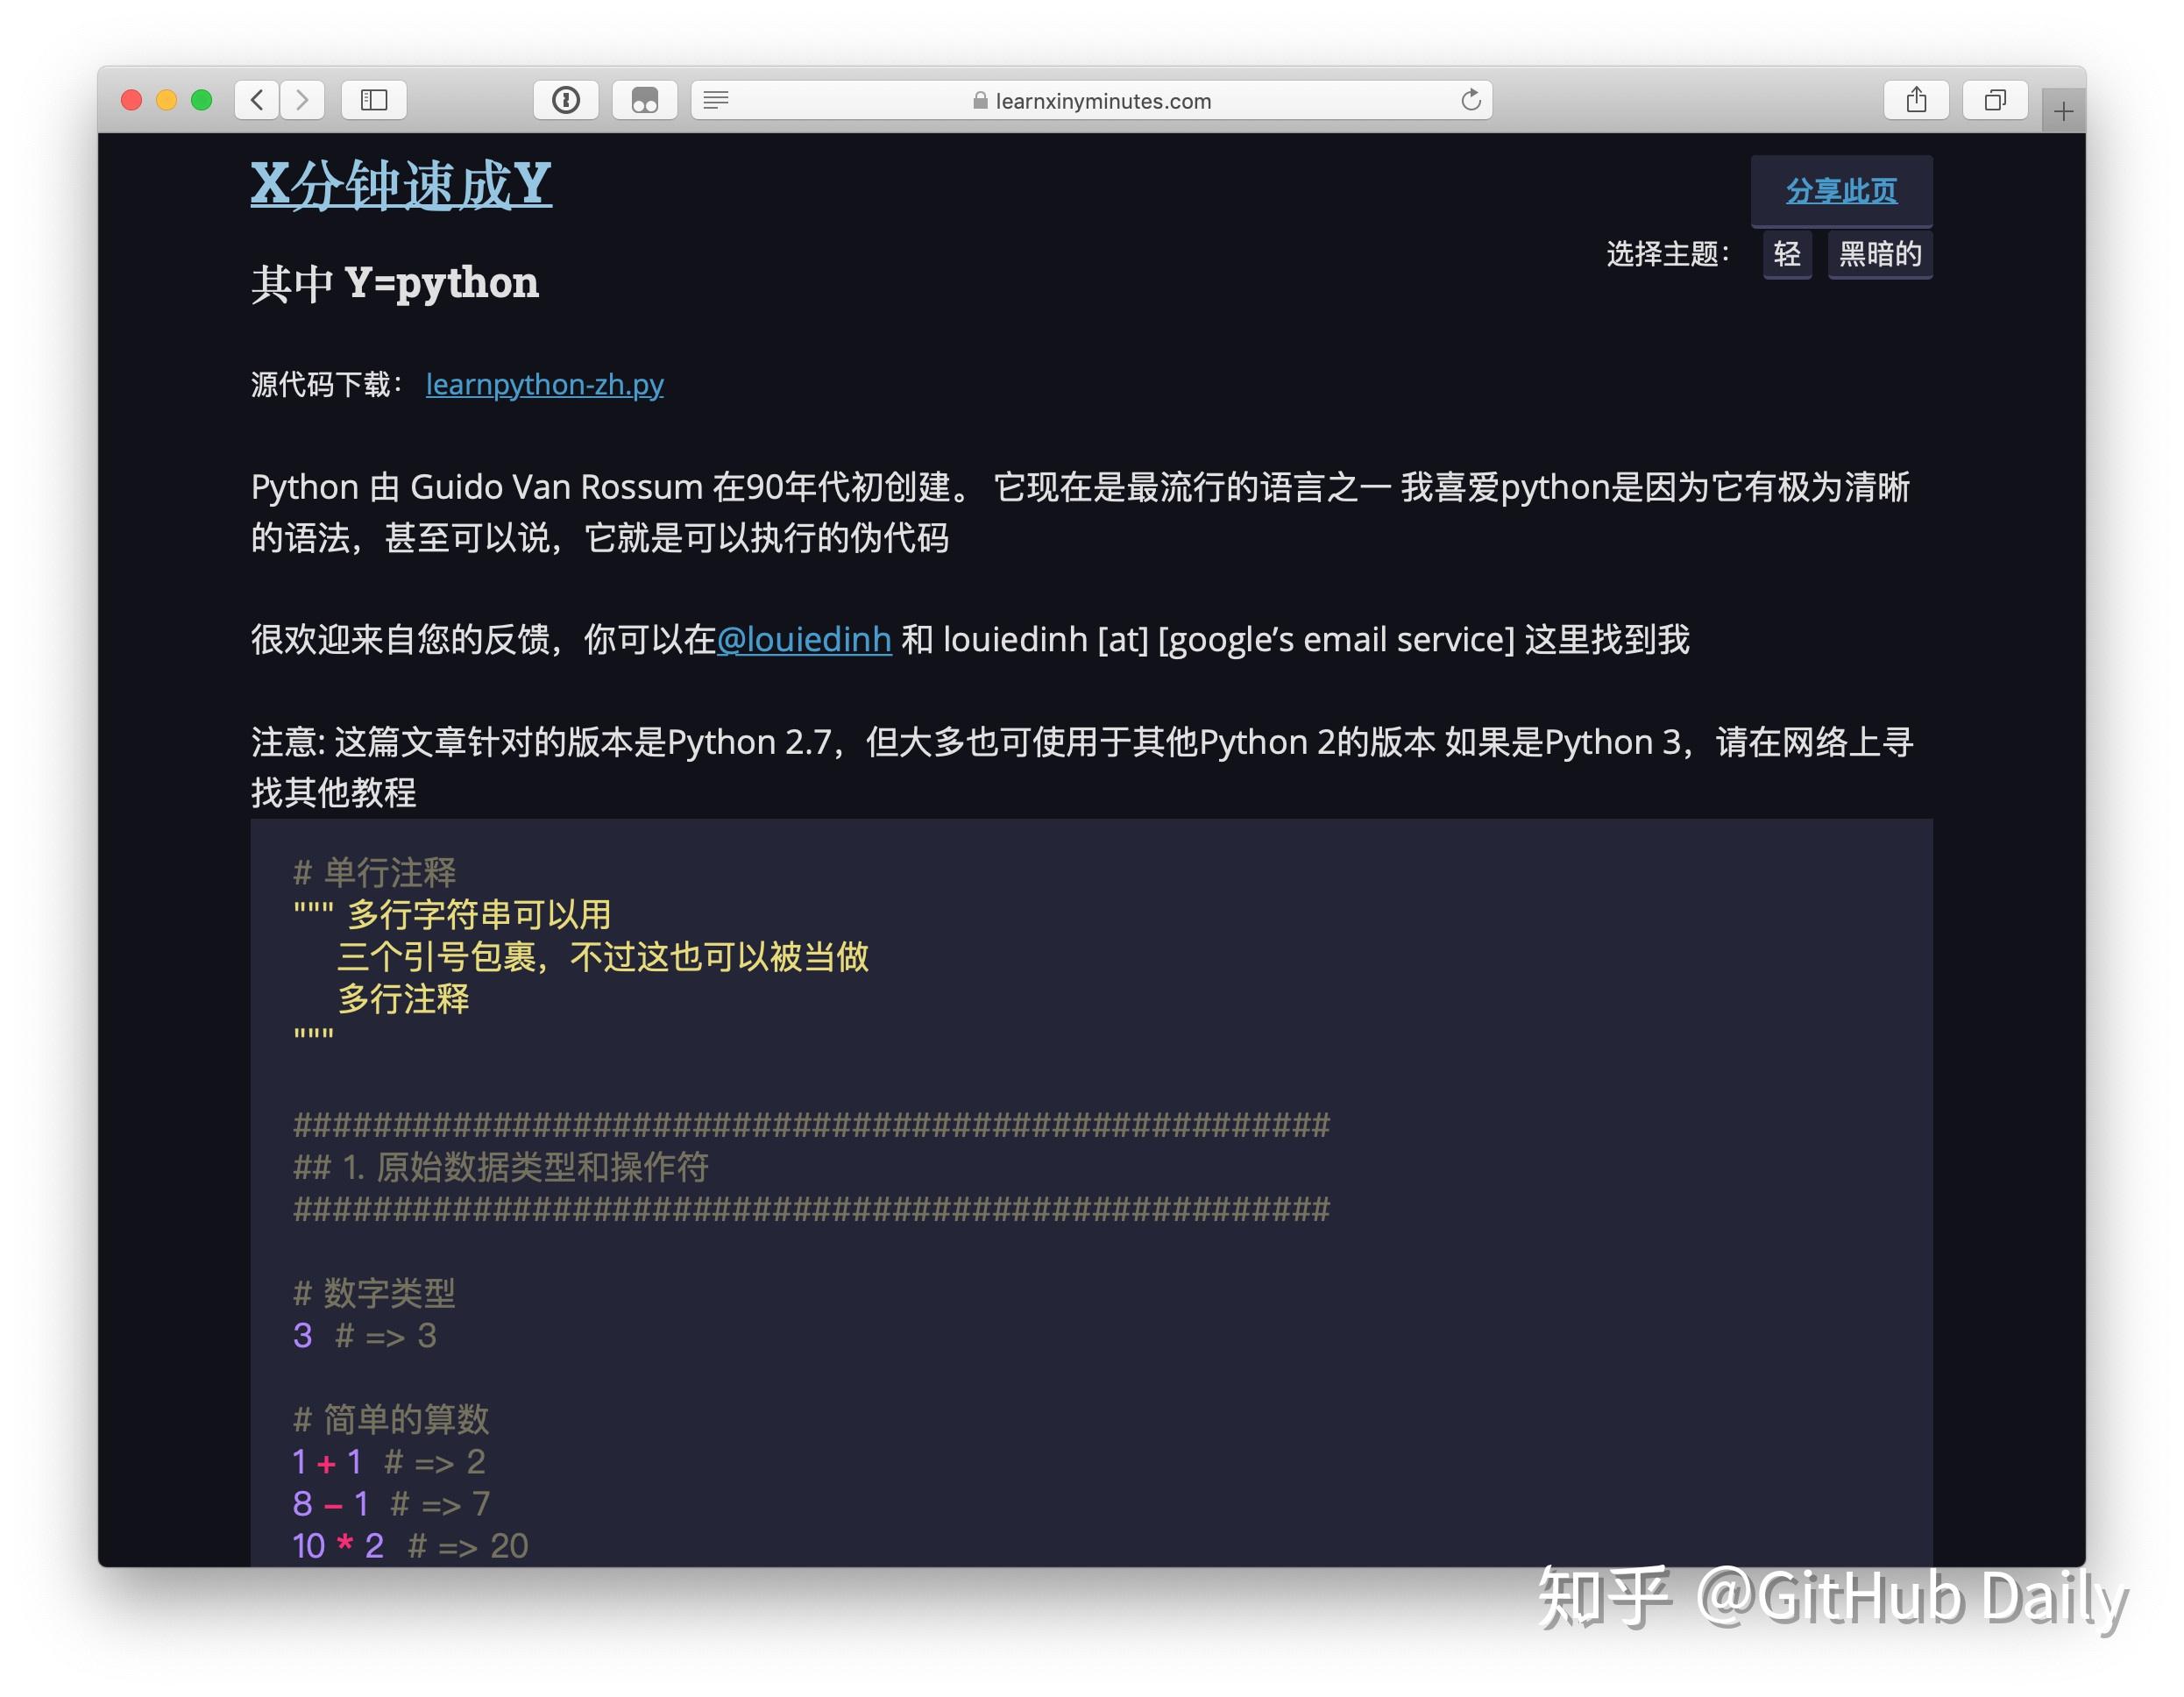Click the code line 3 # => 3

coord(364,1336)
